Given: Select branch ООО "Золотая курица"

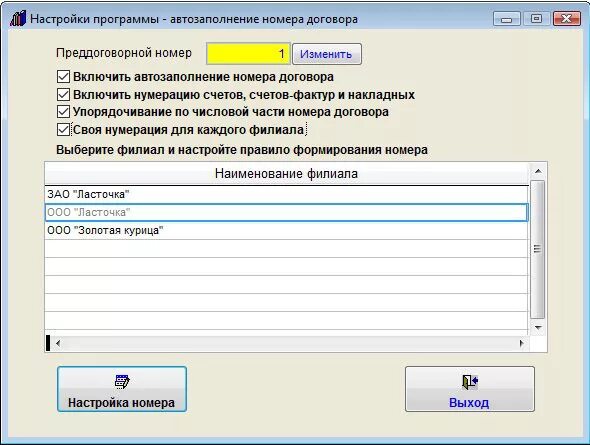Looking at the screenshot, I should 286,230.
